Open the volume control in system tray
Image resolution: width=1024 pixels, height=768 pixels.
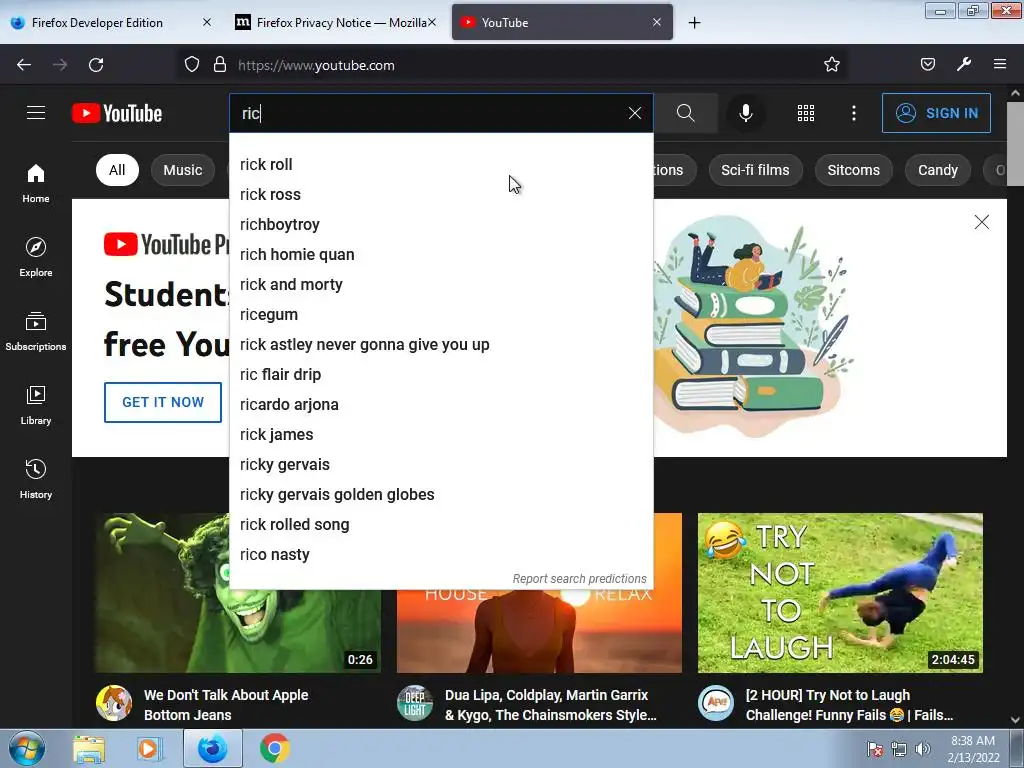(923, 749)
